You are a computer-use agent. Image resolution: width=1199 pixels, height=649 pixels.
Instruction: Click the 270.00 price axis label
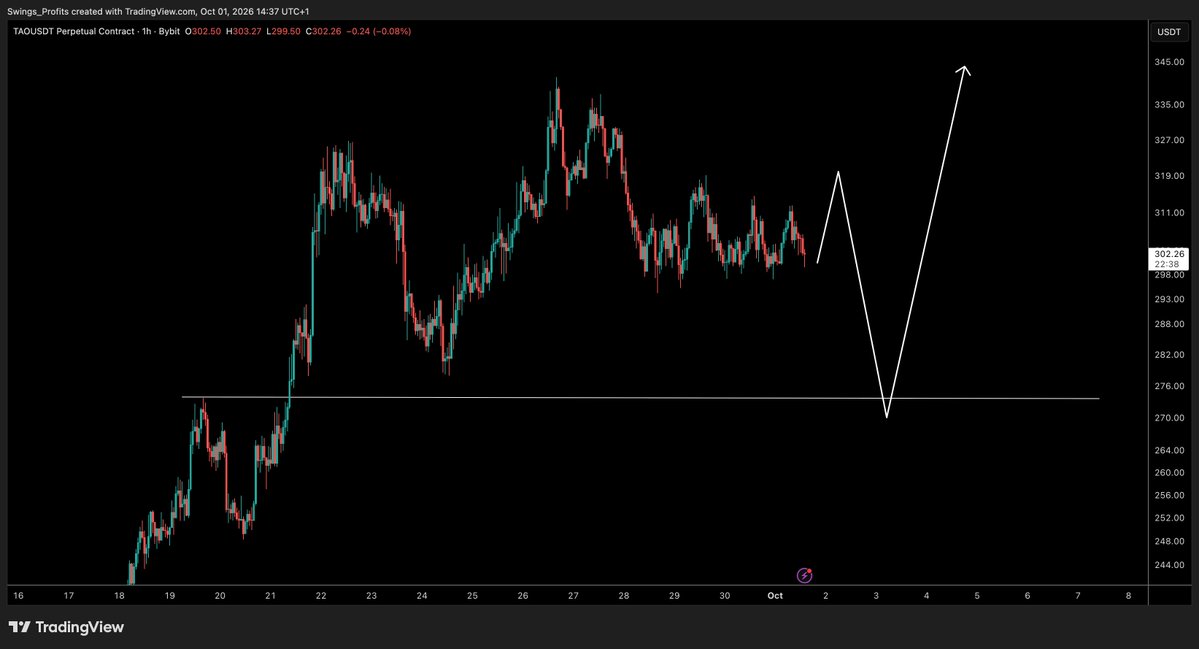[1169, 418]
